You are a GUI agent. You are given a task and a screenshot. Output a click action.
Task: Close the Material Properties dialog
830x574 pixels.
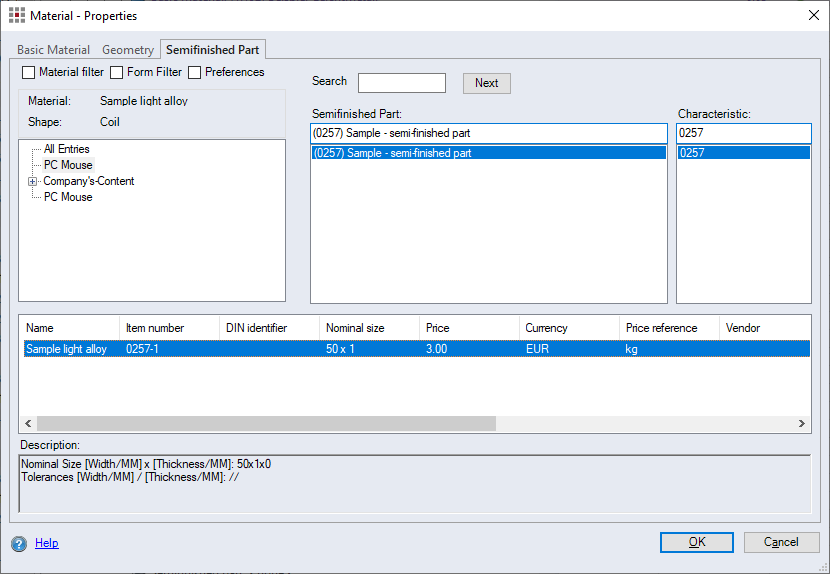click(x=812, y=15)
